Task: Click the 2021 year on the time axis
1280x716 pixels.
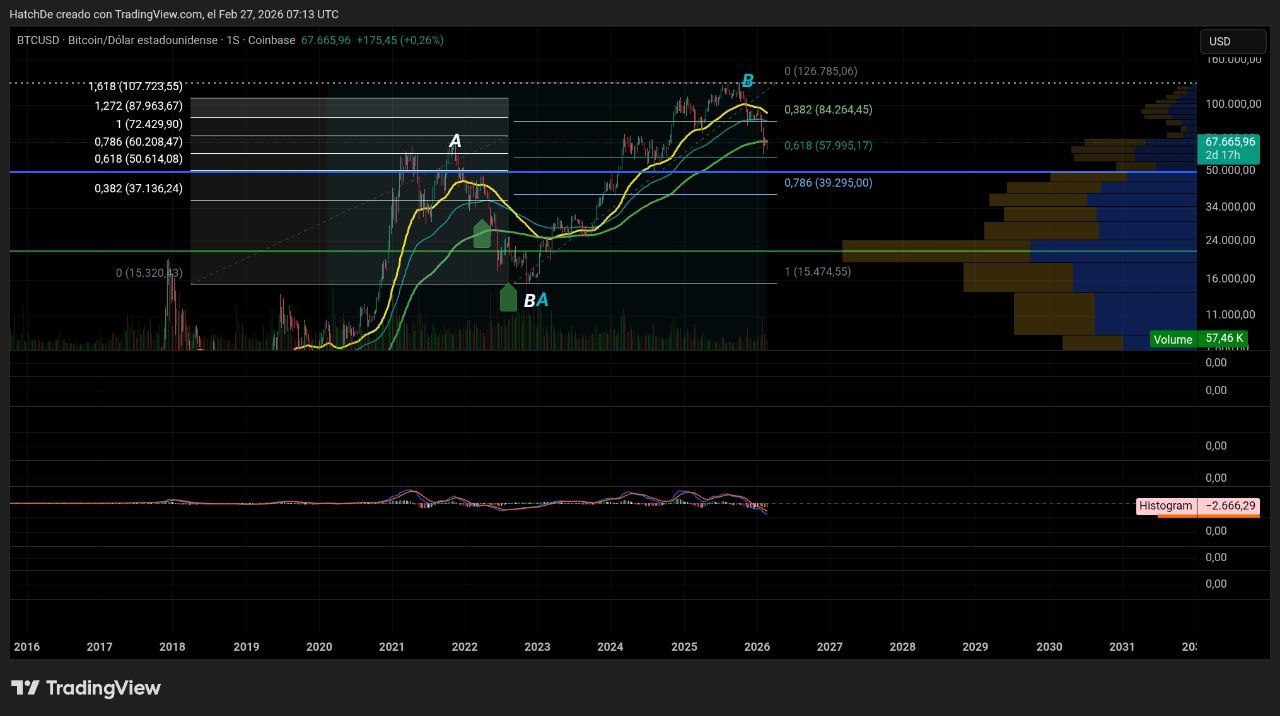Action: pos(391,647)
